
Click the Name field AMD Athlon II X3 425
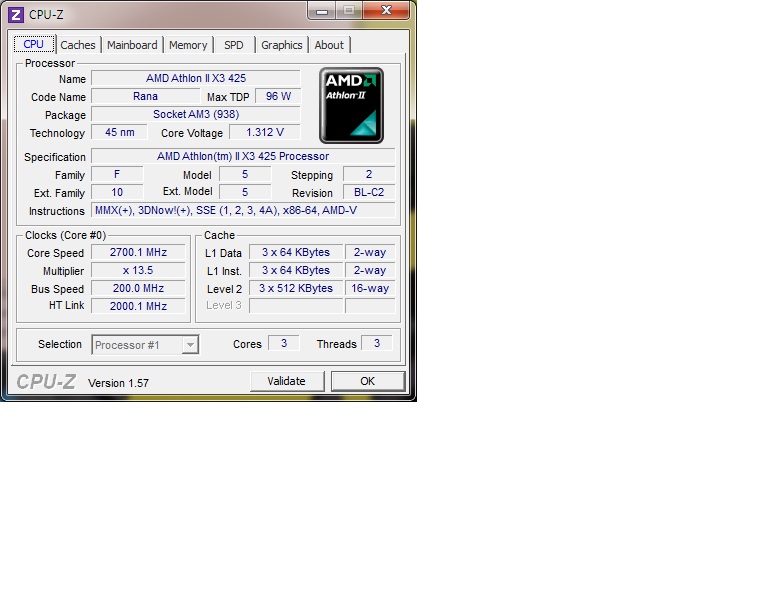[196, 78]
